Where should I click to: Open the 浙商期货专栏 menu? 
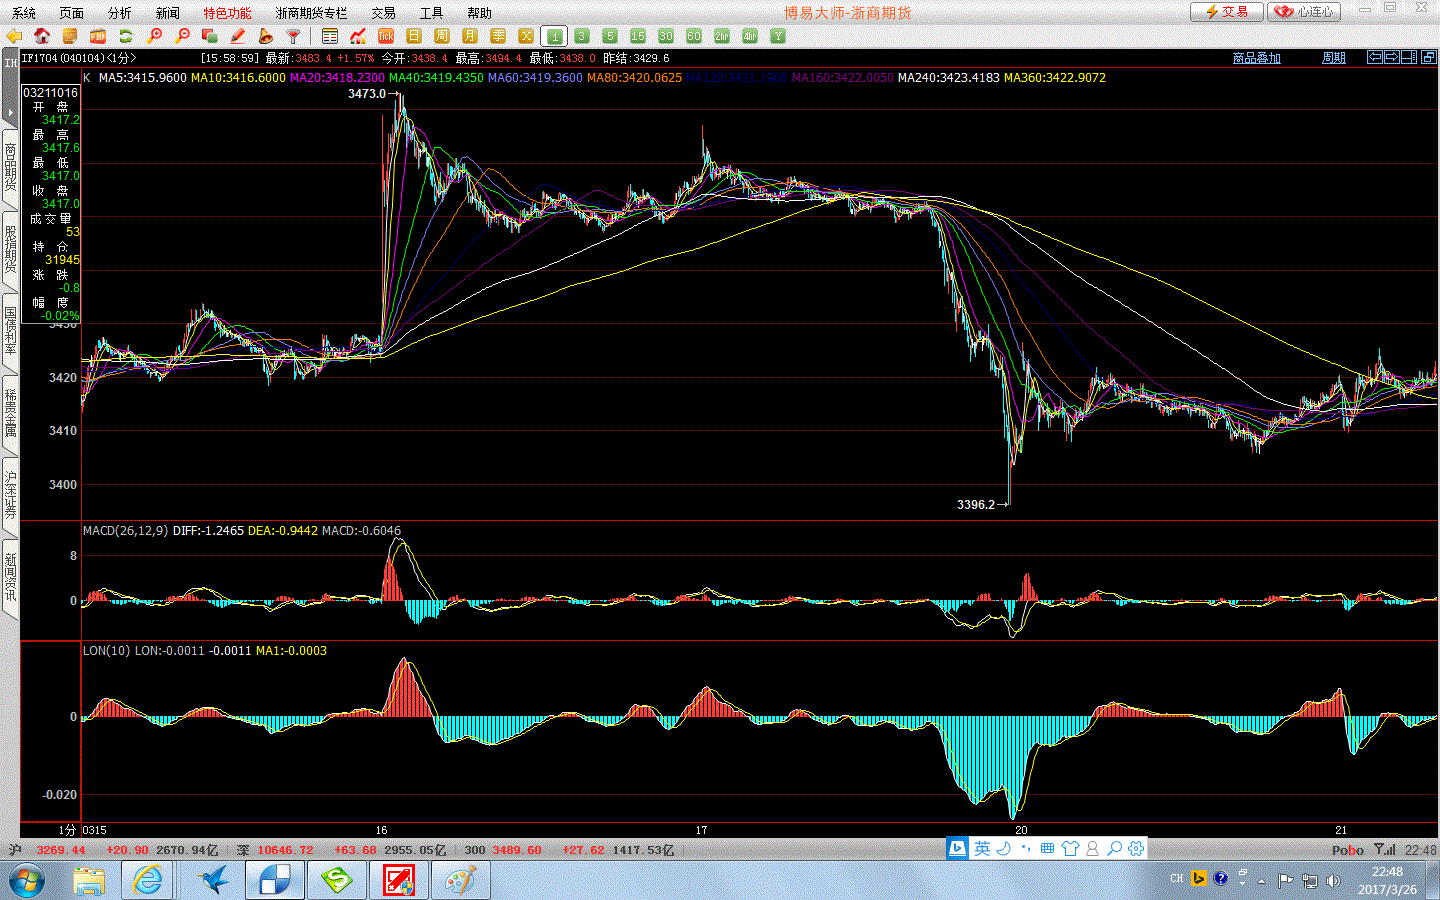312,13
